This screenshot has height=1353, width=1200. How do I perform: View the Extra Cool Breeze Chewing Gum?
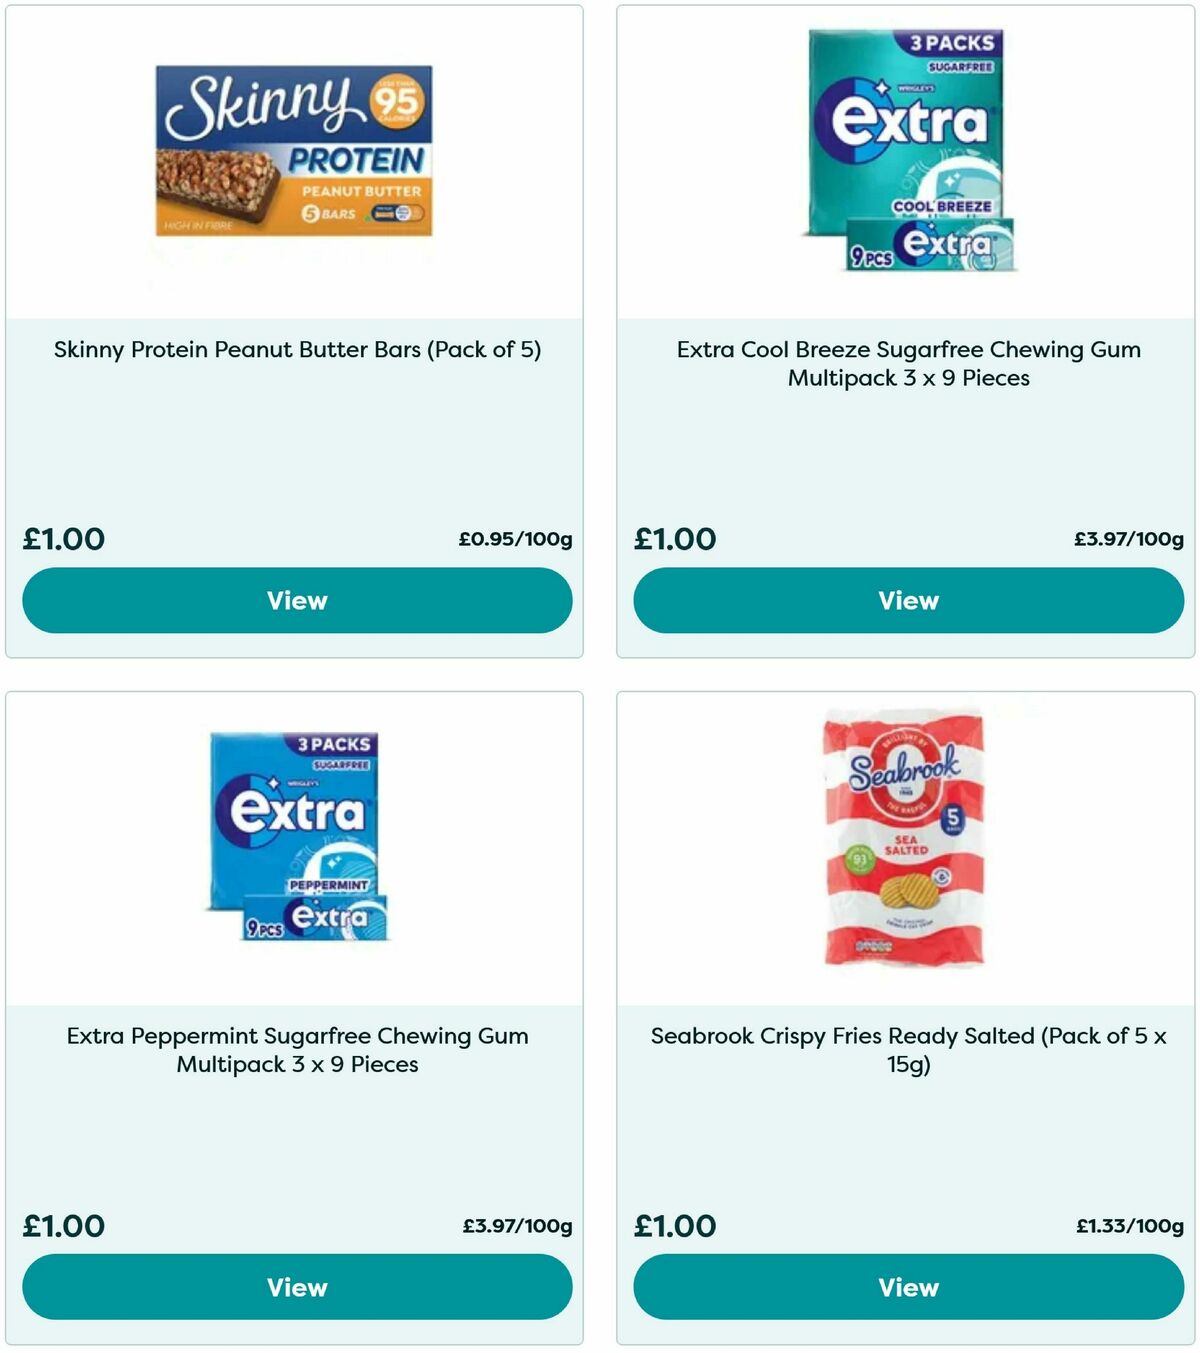point(908,600)
